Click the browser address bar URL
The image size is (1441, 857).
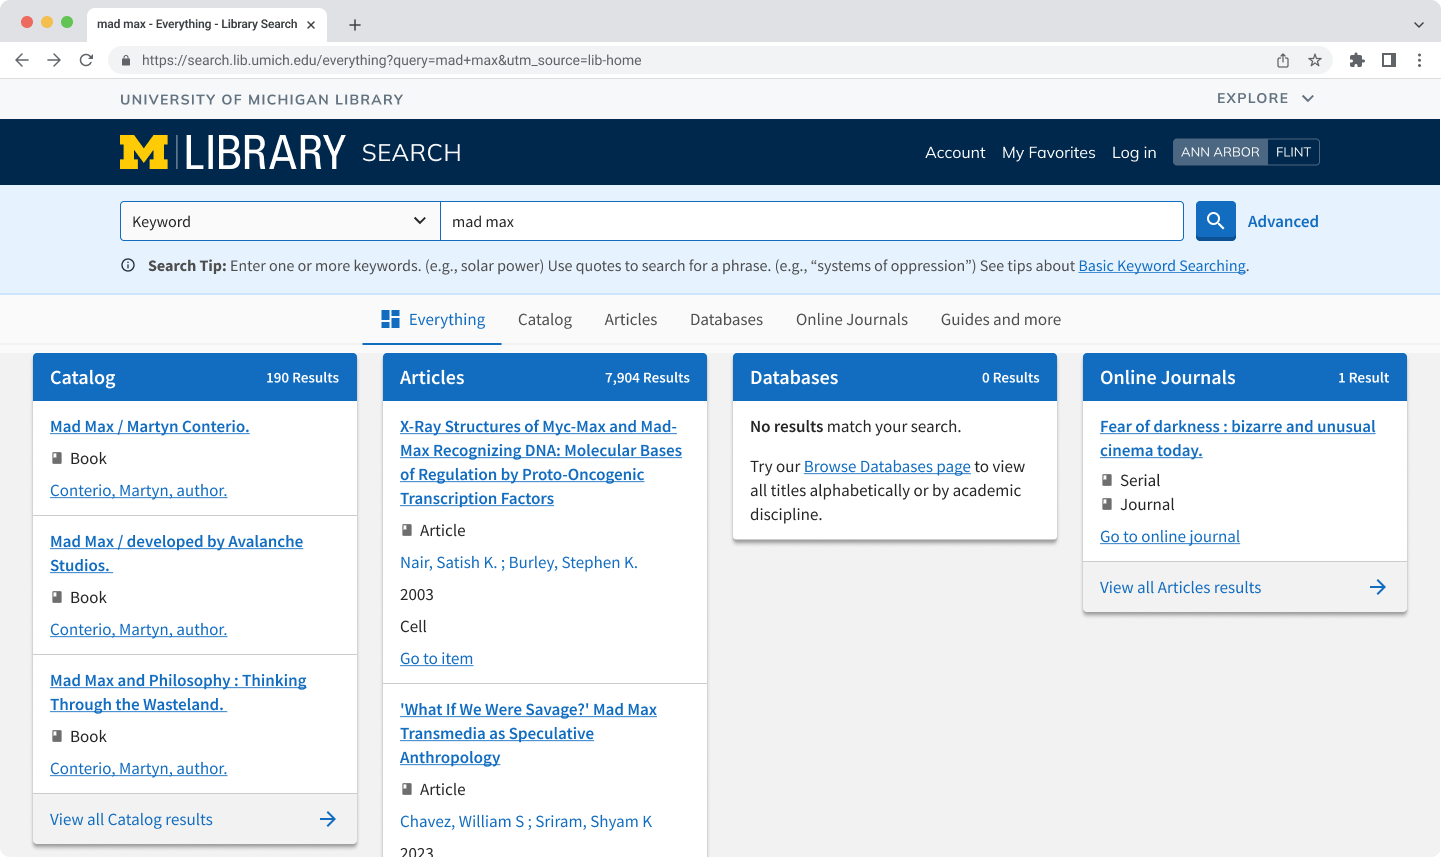(392, 60)
